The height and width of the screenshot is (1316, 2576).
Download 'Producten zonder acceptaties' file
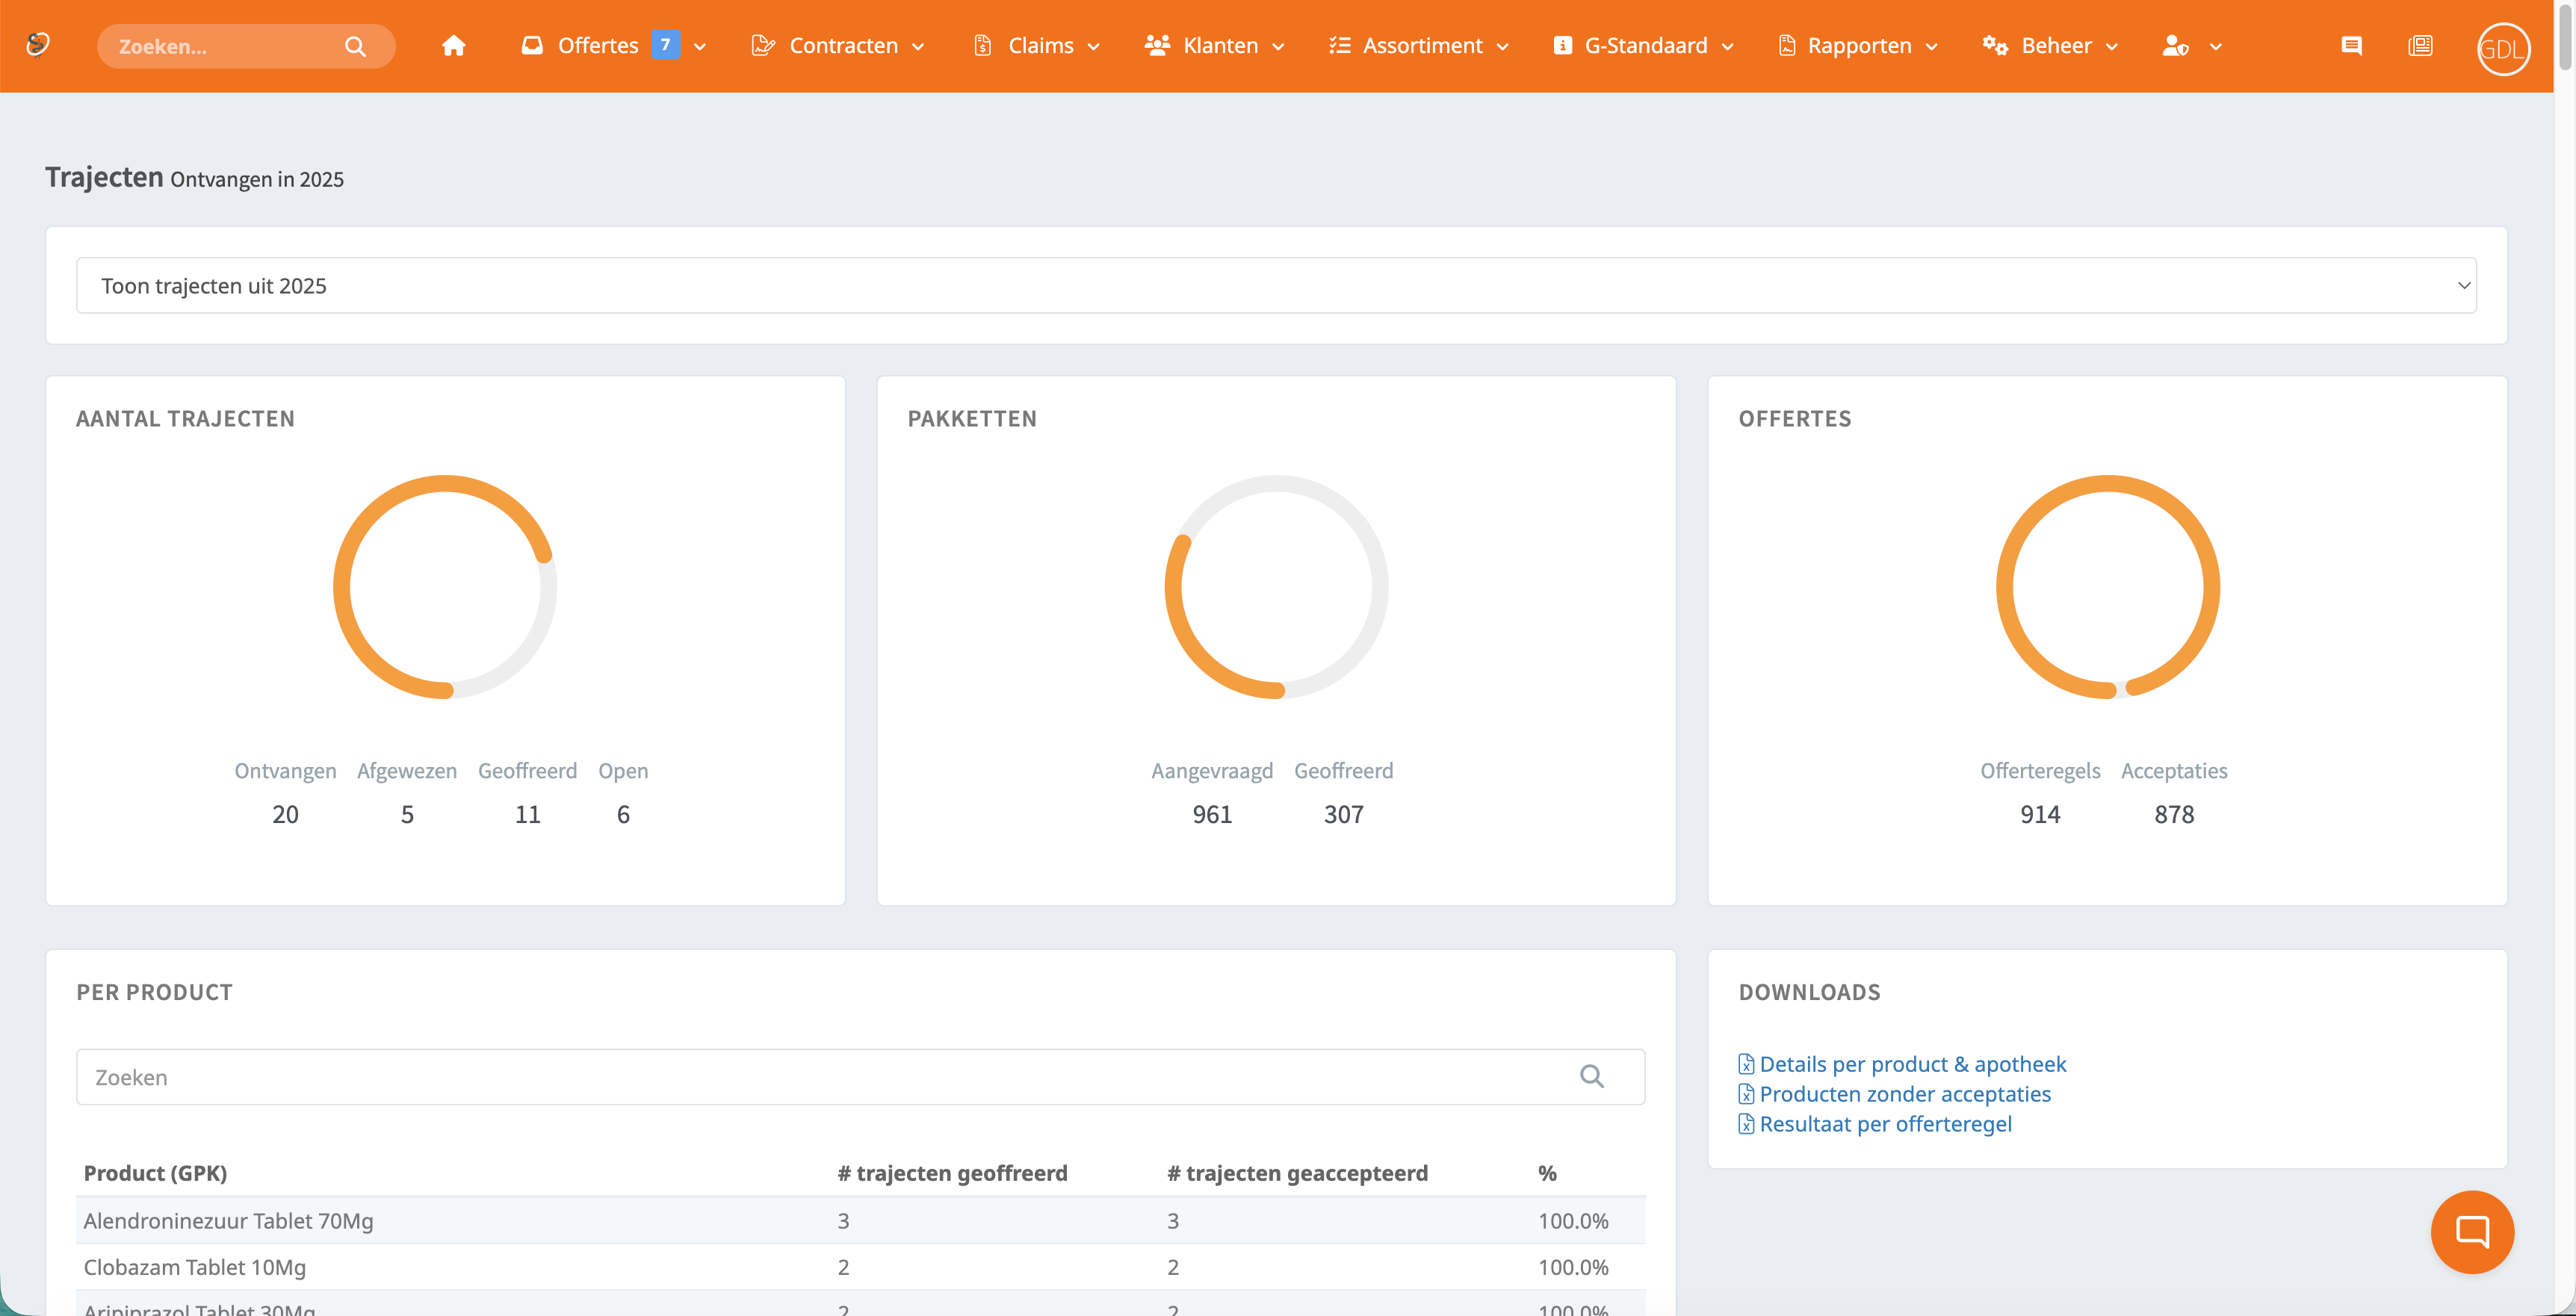click(1894, 1094)
